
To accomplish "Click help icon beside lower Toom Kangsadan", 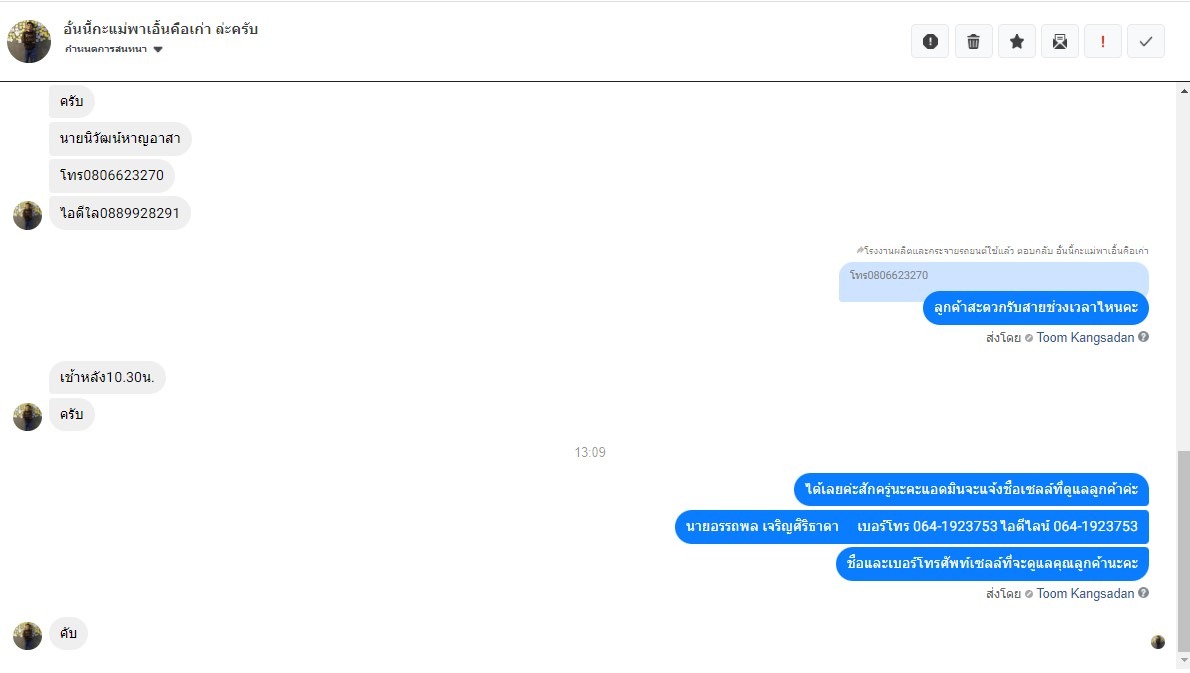I will point(1143,593).
